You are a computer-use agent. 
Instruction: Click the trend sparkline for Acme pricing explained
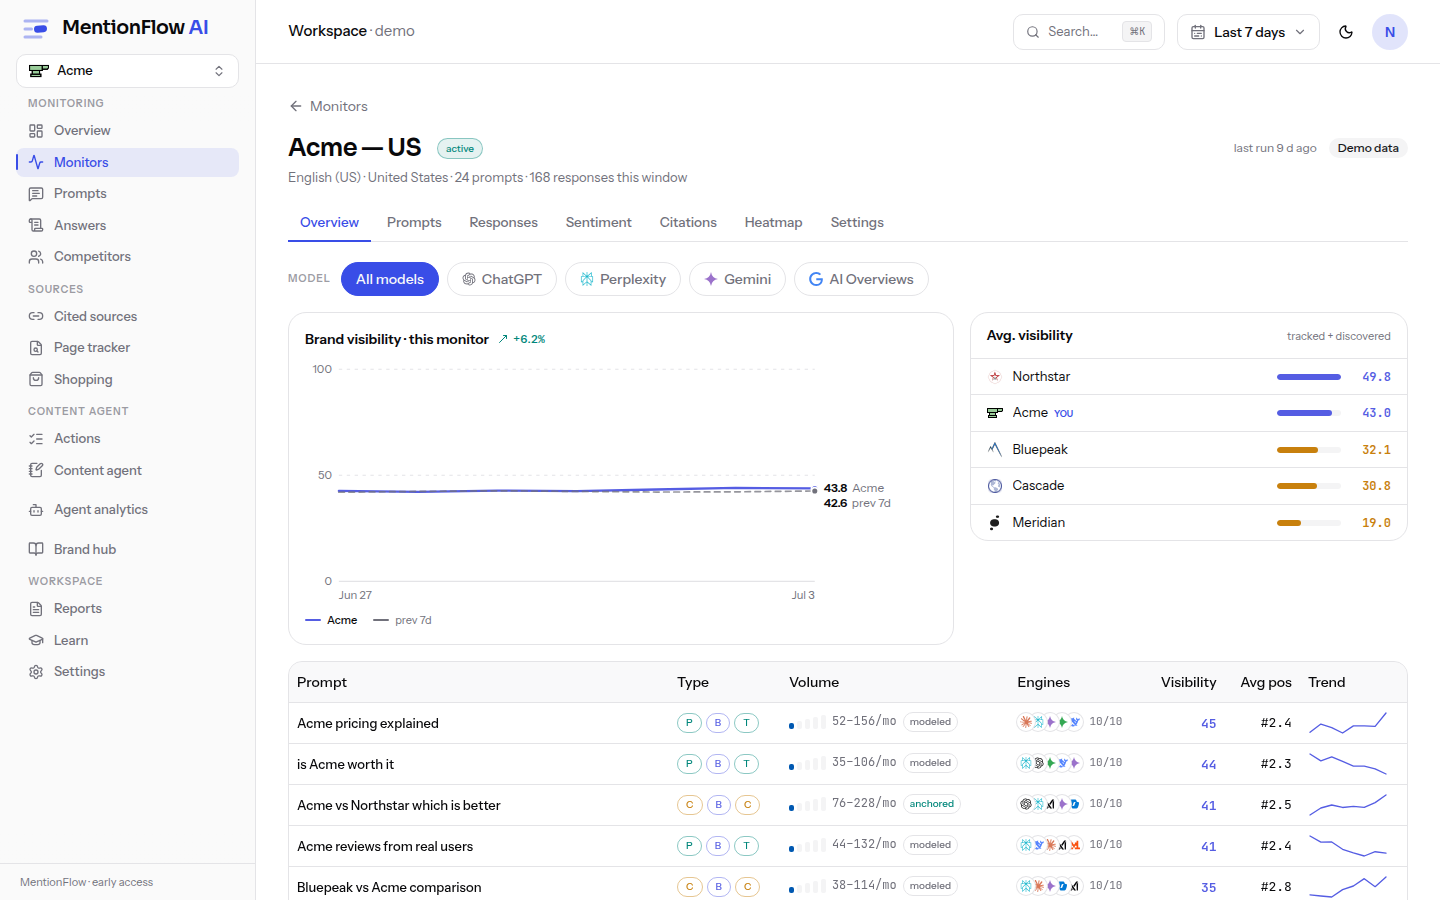pos(1348,722)
